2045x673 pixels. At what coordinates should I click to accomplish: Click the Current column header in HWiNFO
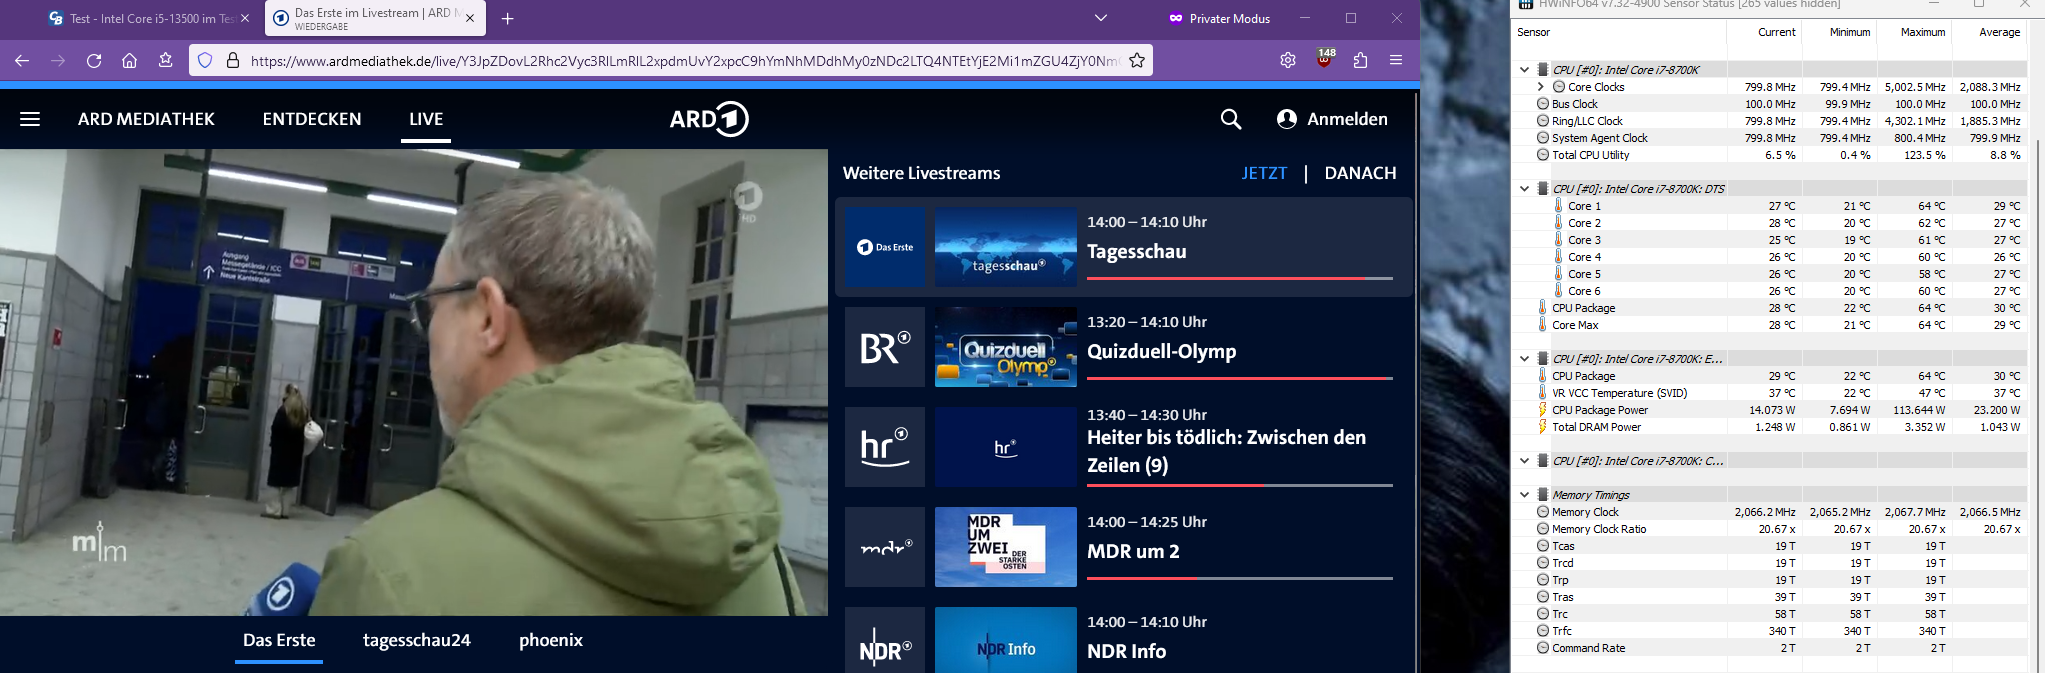(x=1765, y=32)
